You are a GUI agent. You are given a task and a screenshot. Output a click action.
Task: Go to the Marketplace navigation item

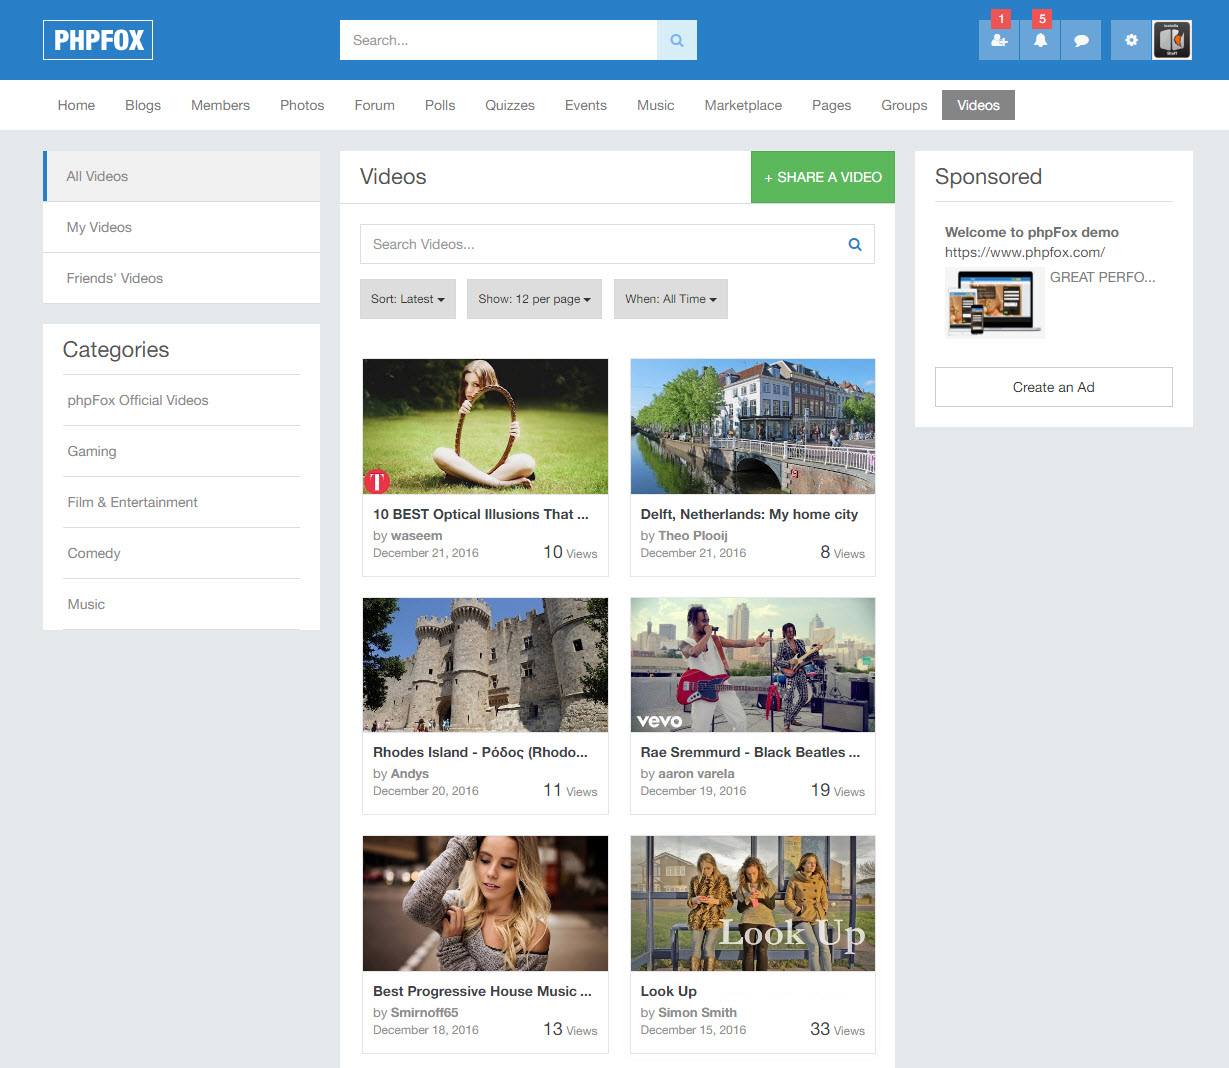click(x=743, y=105)
